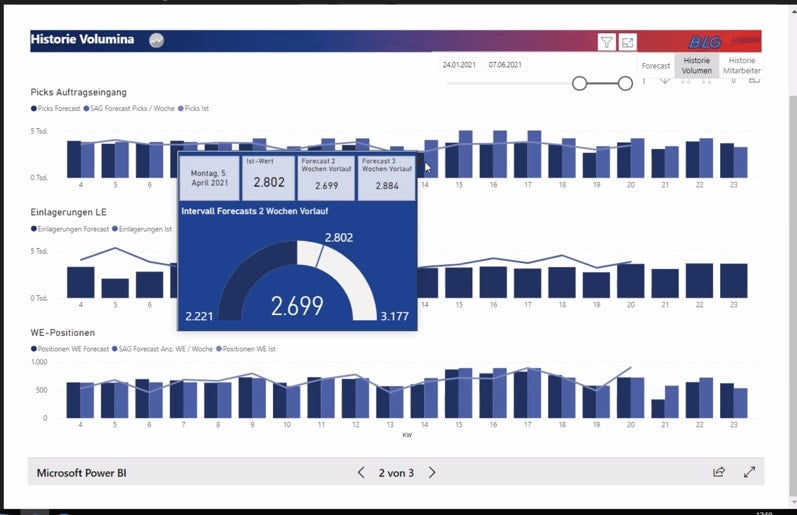The height and width of the screenshot is (515, 797).
Task: Select KW 10 bars in WE-Positionen chart
Action: coord(287,401)
